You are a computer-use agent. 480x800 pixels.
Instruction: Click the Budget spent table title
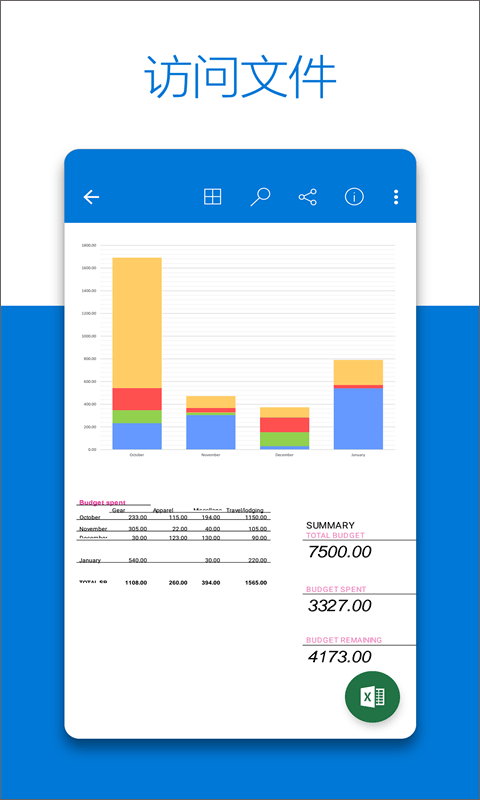click(x=103, y=503)
